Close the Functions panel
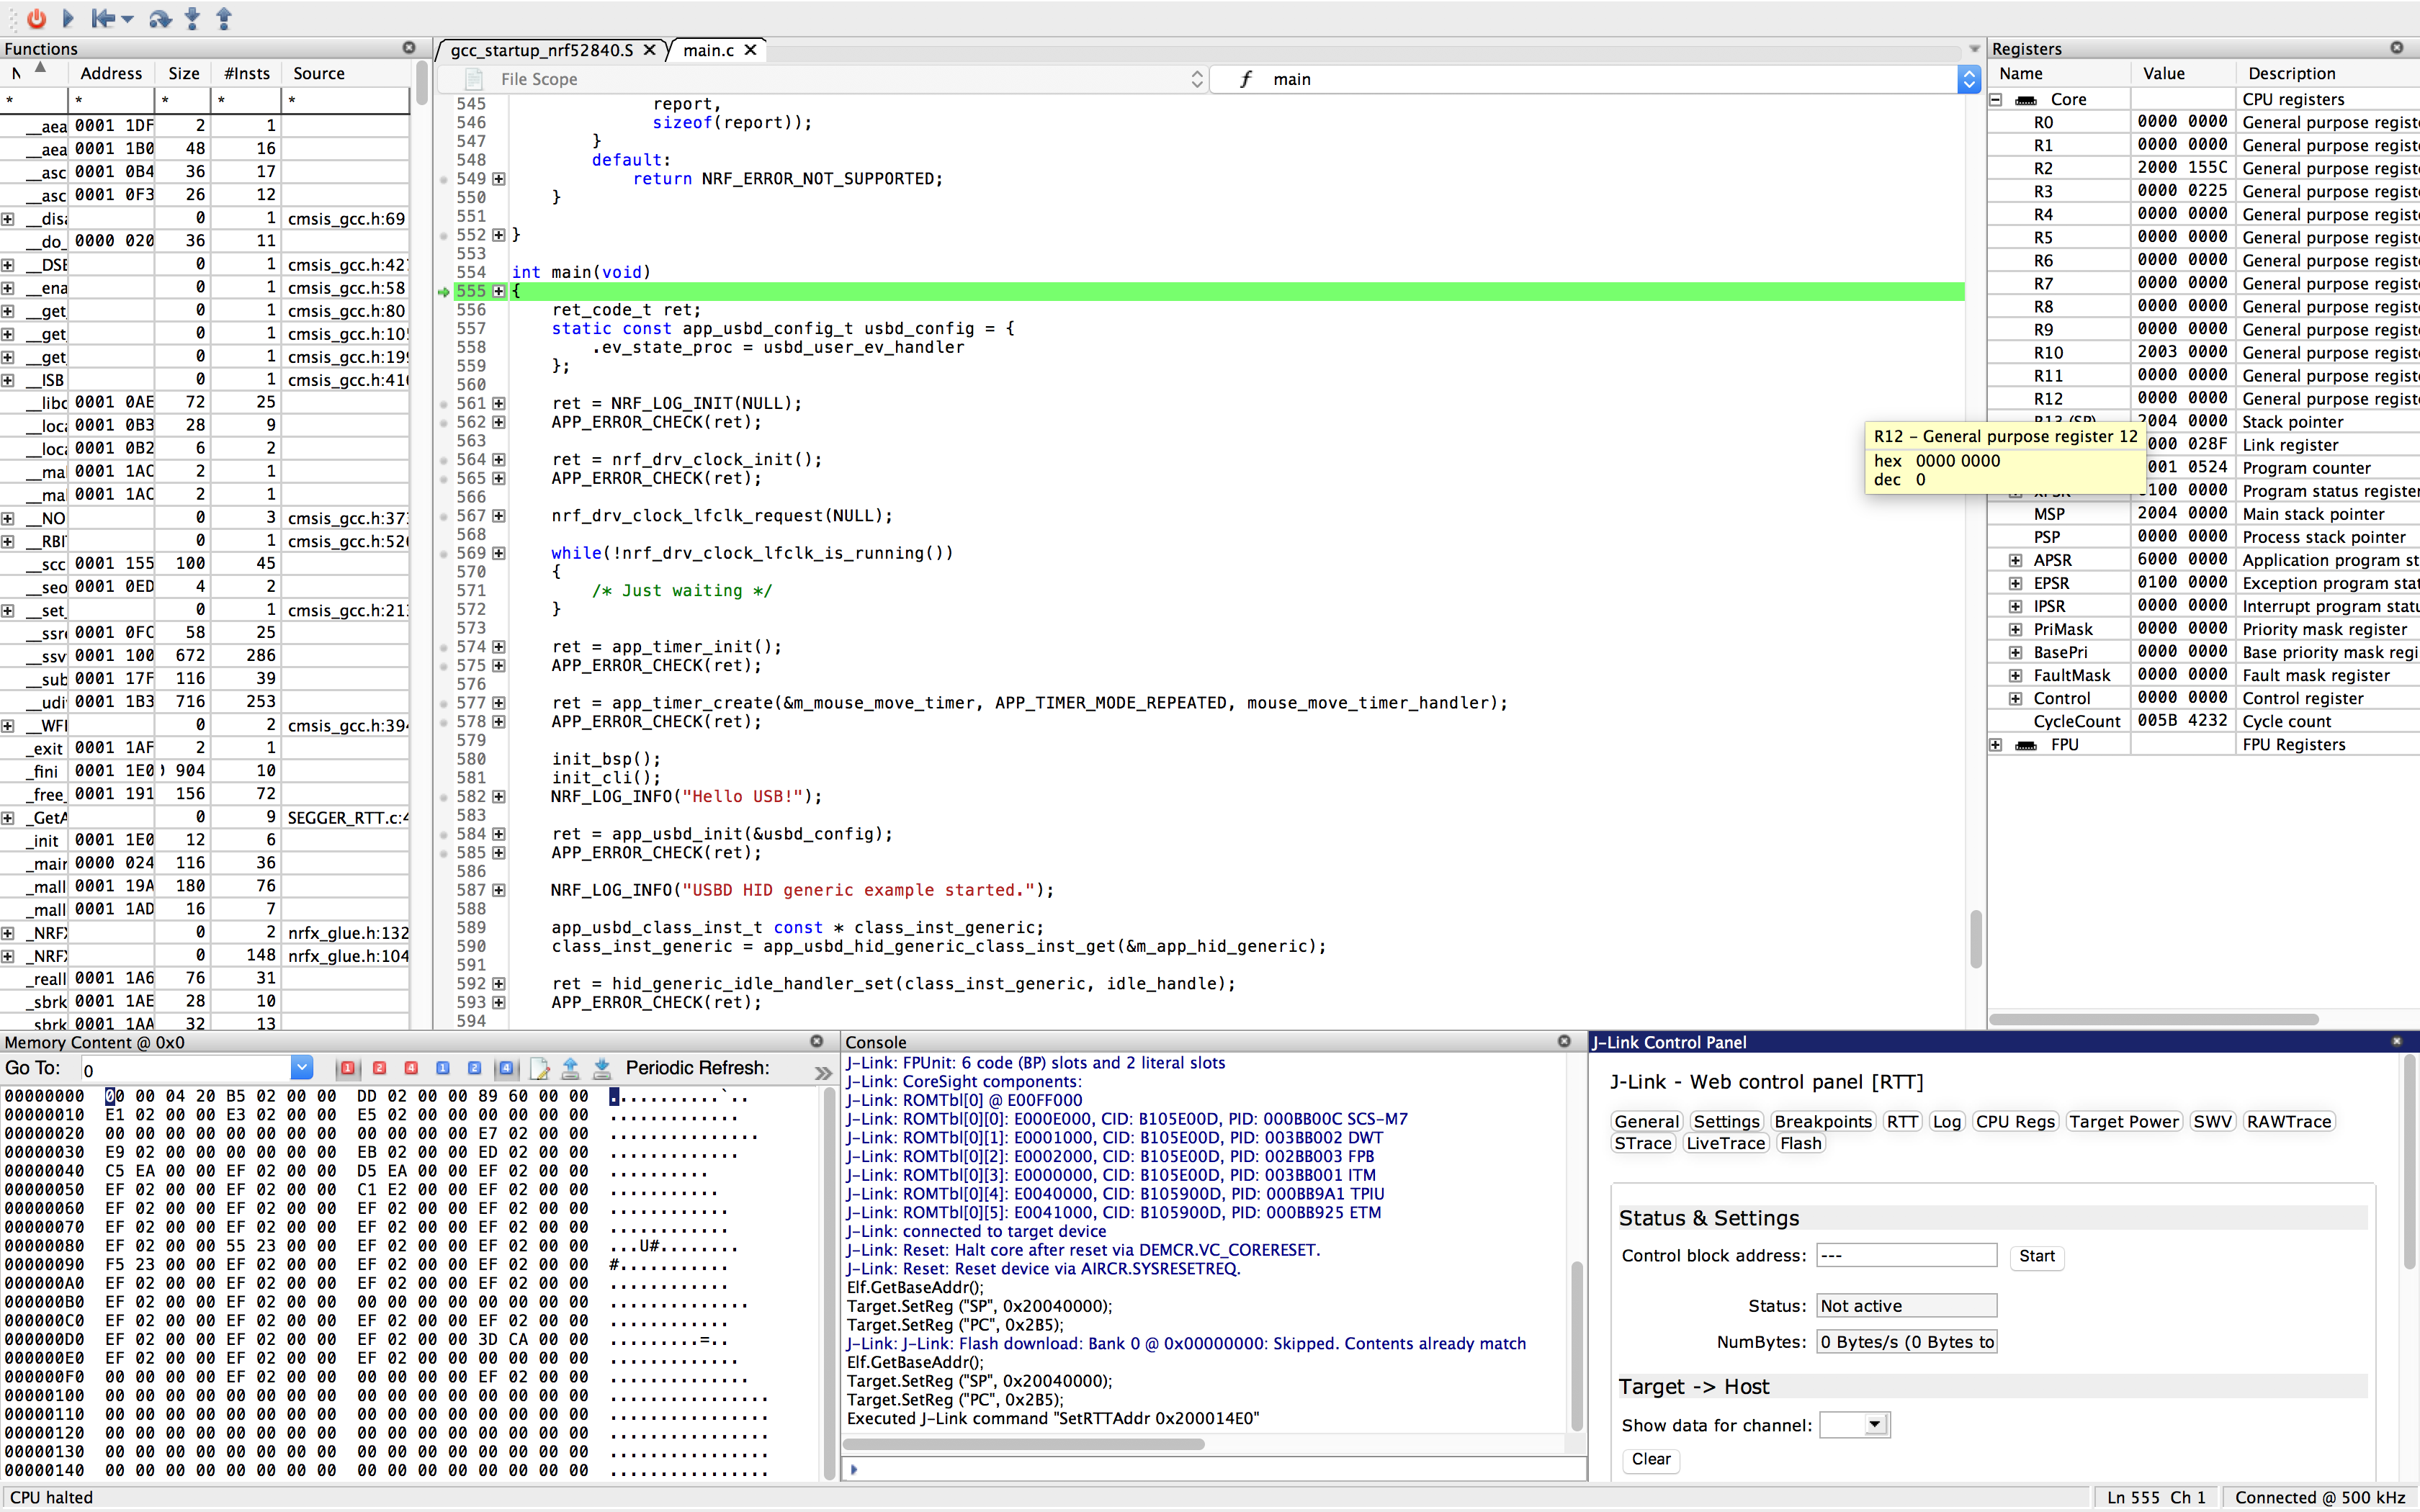Viewport: 2420px width, 1512px height. 409,48
